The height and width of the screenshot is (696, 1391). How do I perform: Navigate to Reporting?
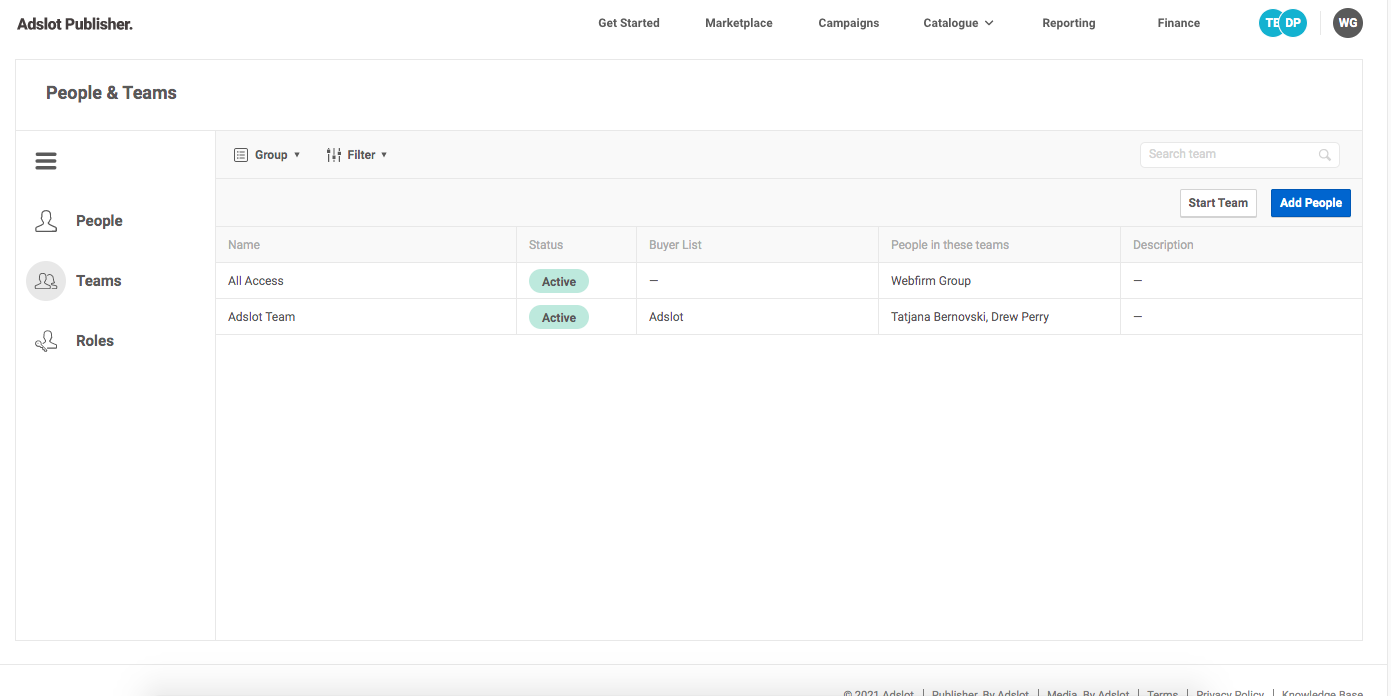click(x=1068, y=23)
